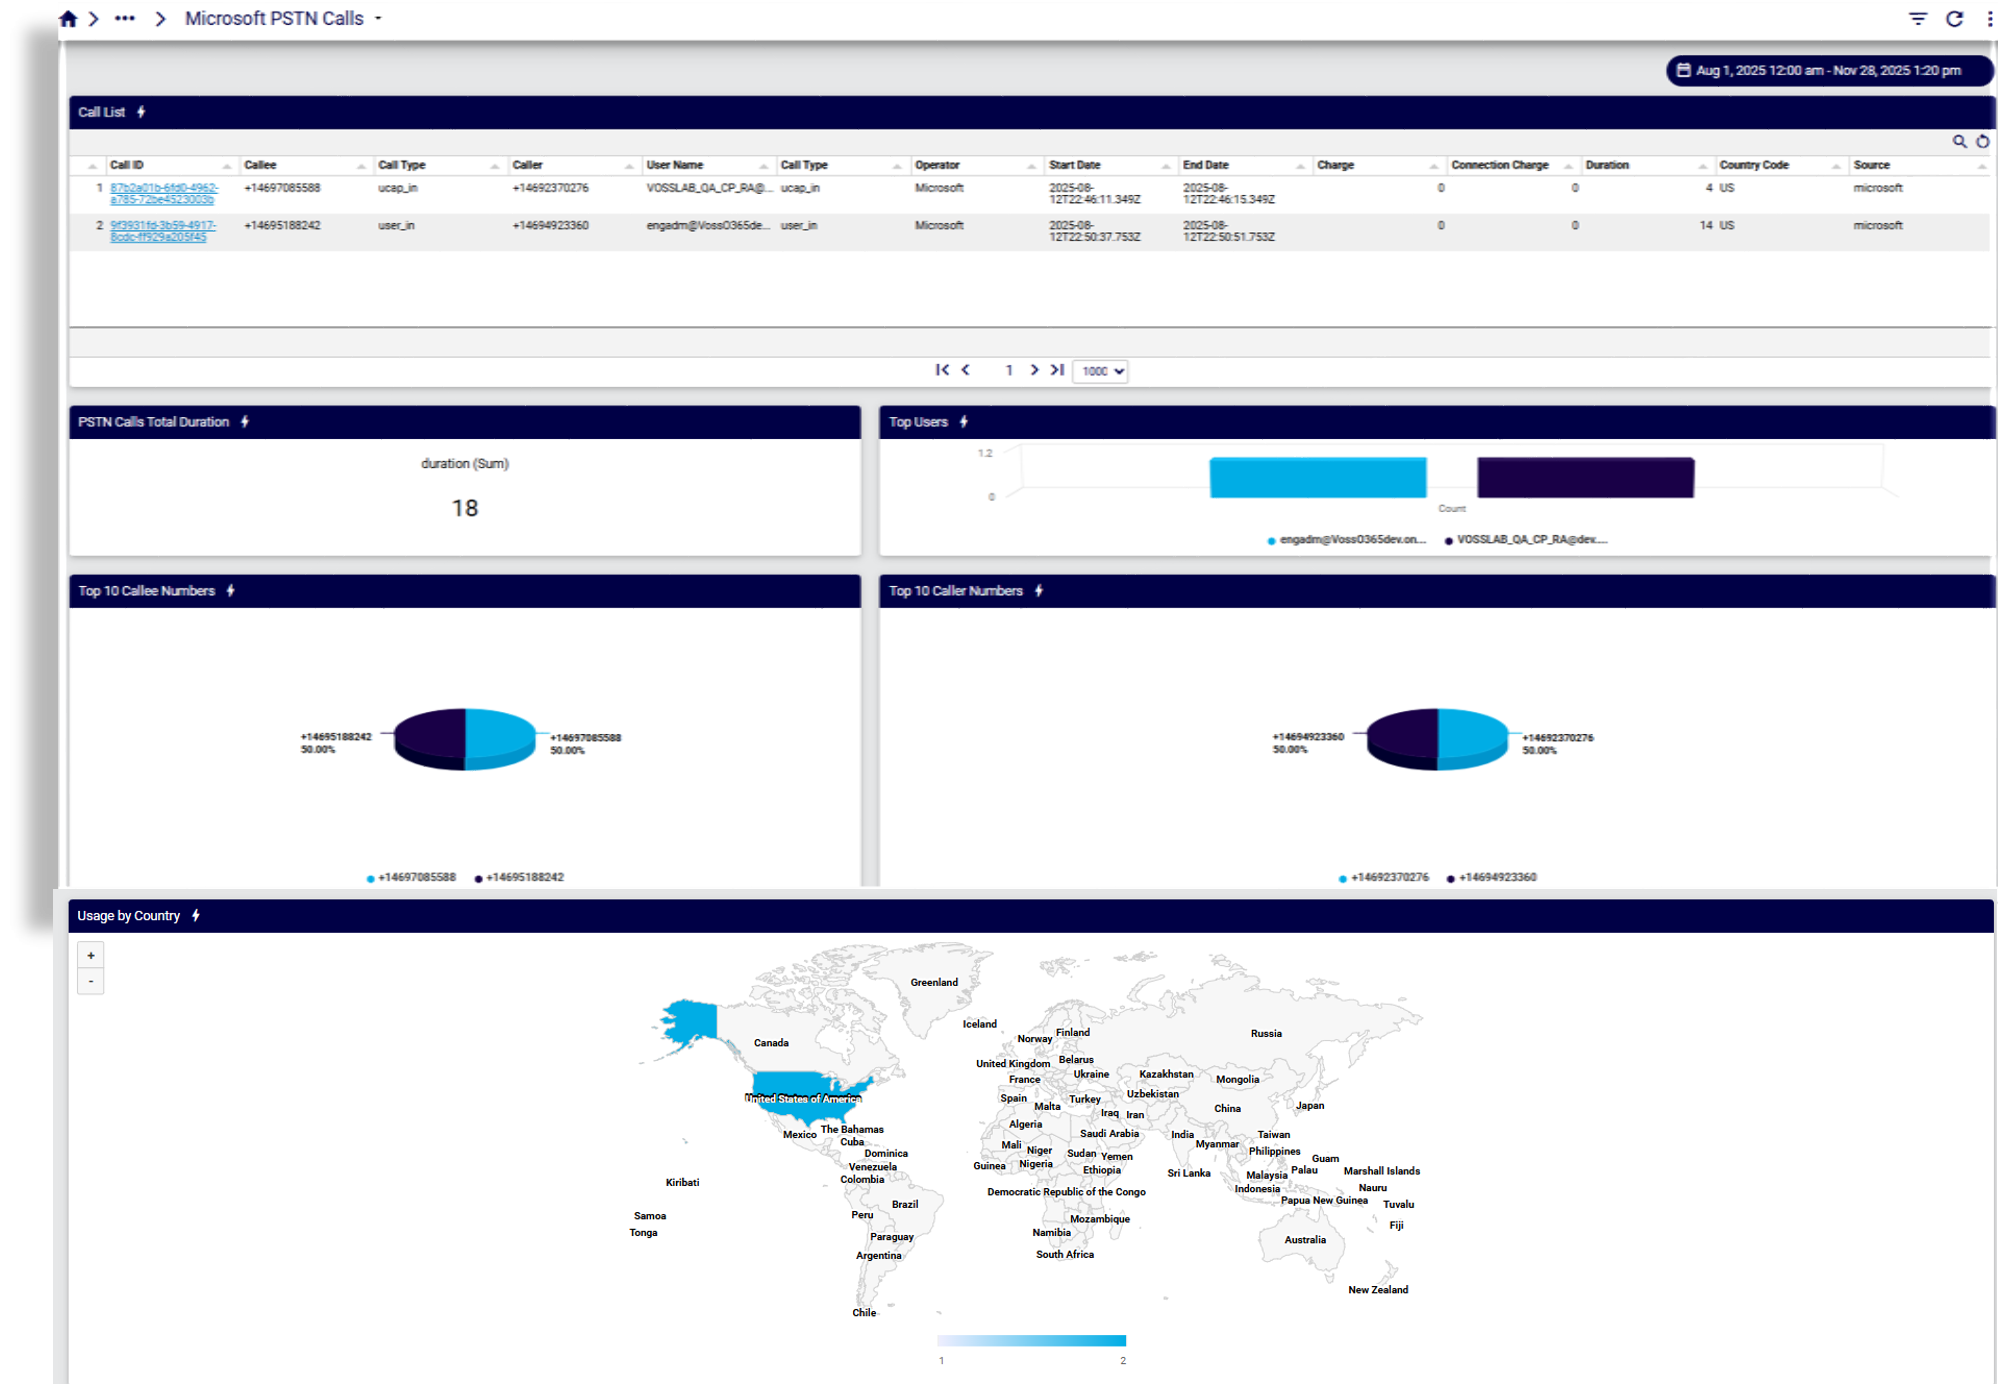The image size is (2000, 1384).
Task: Click the lightning icon next to Top Users
Action: tap(963, 421)
